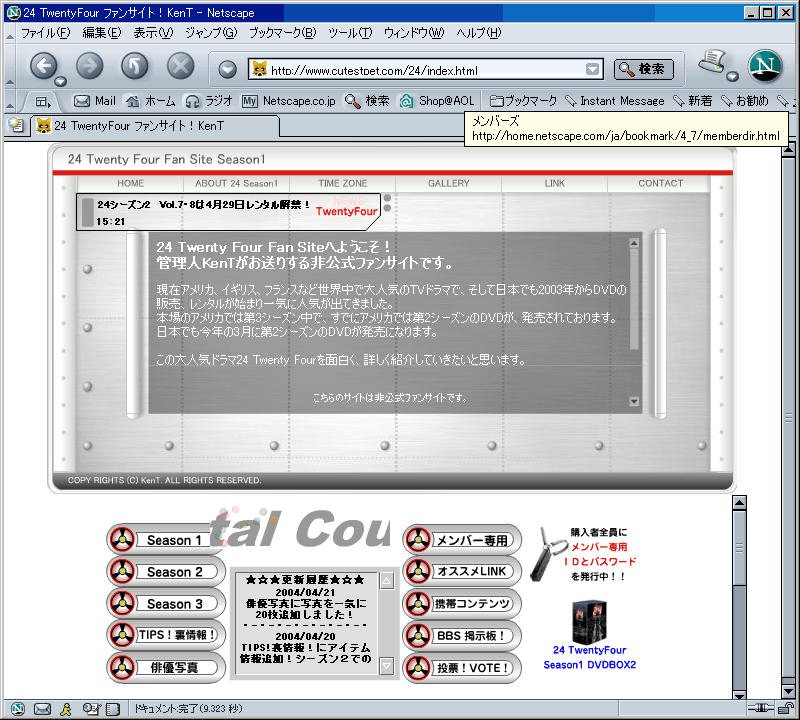Screen dimensions: 800x720
Task: Open ABOUT 24 Season1 page nav
Action: 236,183
